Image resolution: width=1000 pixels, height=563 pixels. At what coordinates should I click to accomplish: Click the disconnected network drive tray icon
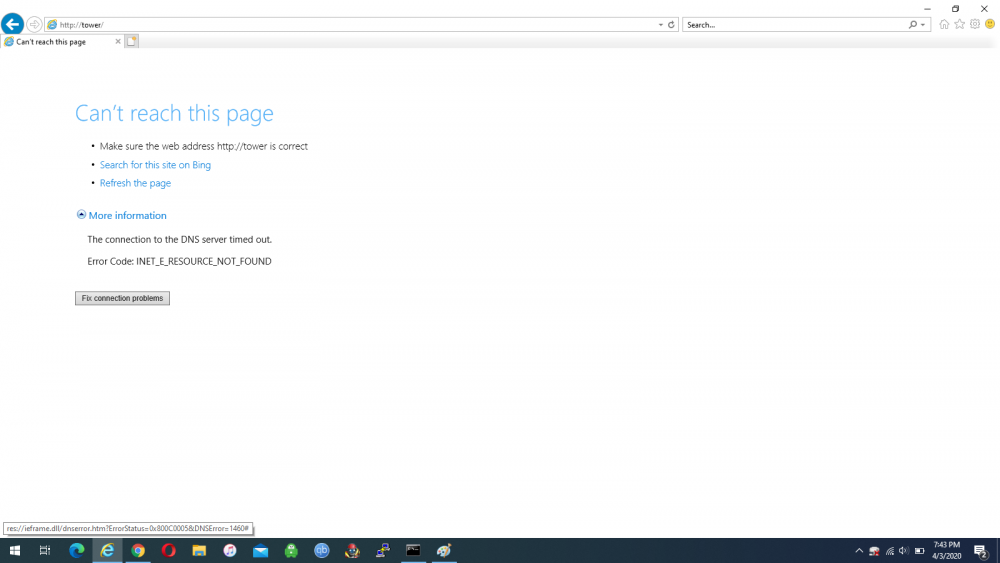(874, 551)
